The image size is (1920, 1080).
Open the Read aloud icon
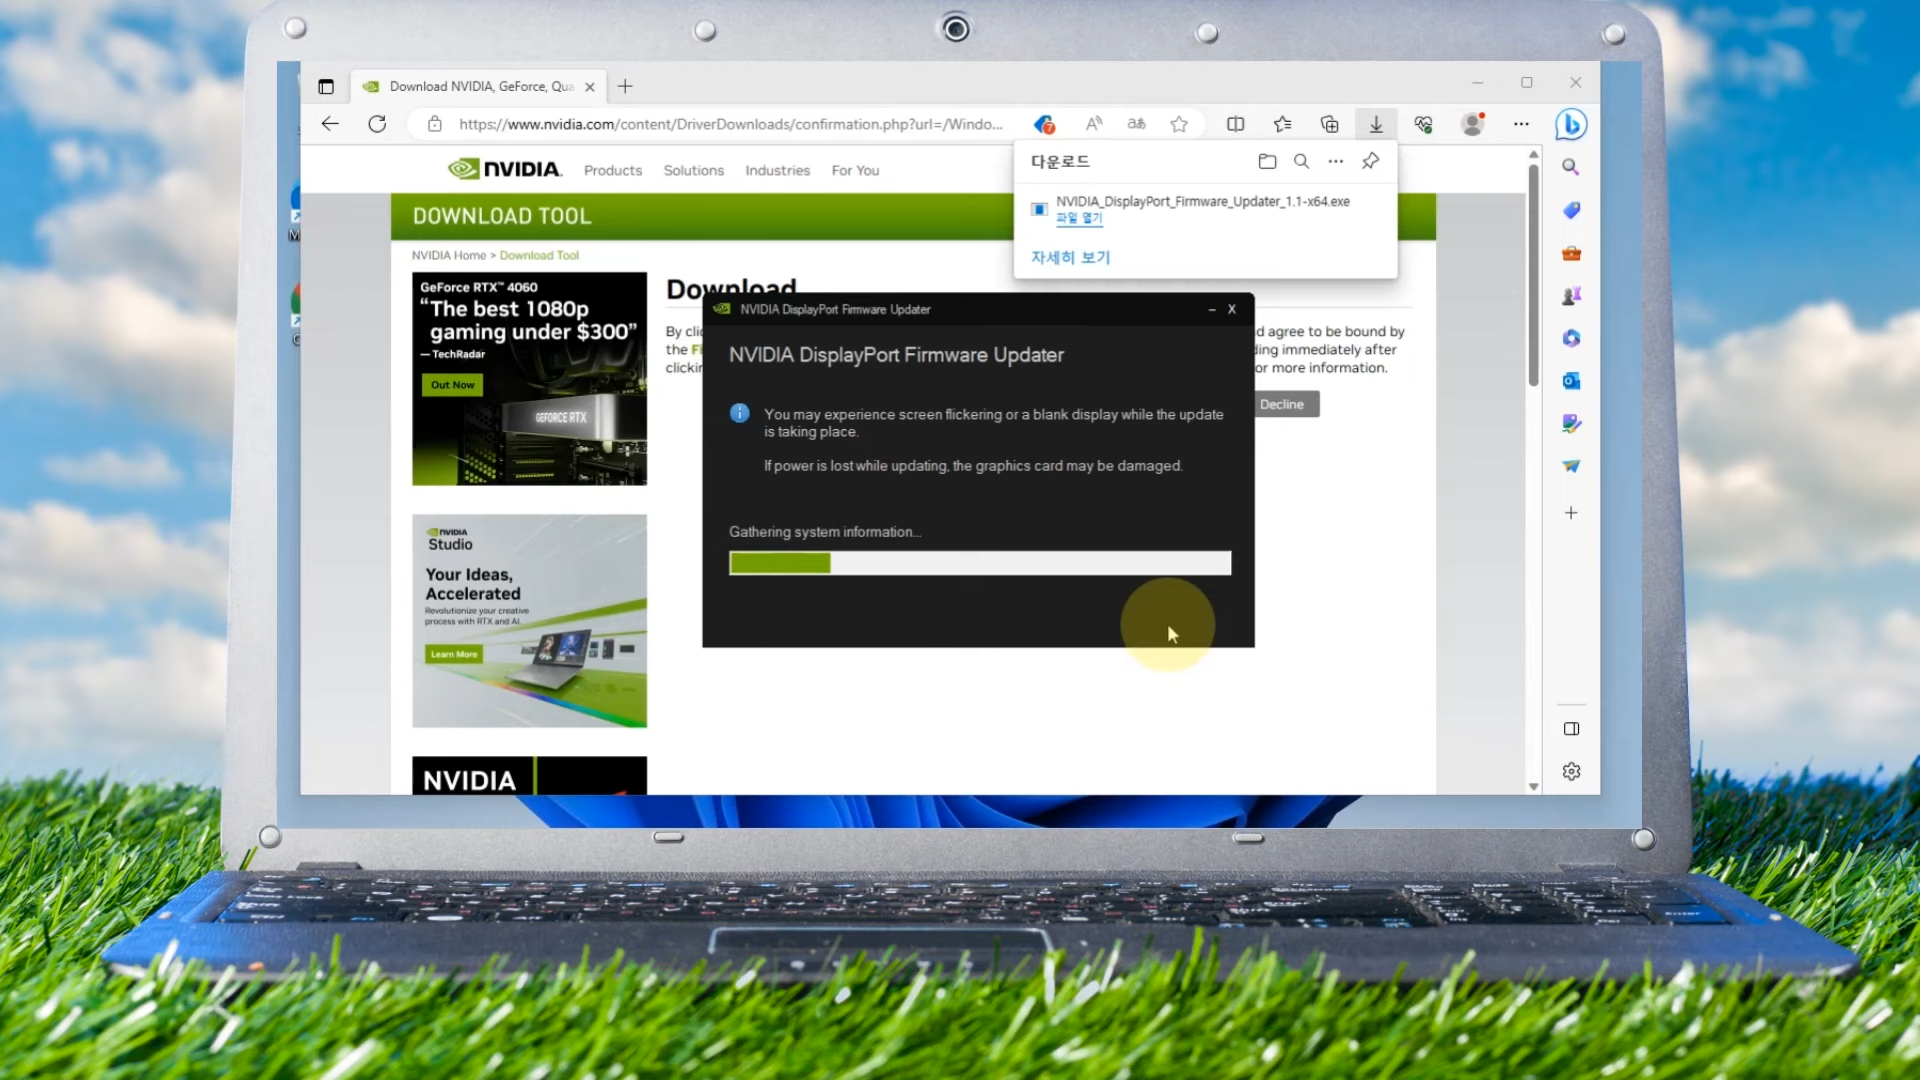[x=1094, y=124]
